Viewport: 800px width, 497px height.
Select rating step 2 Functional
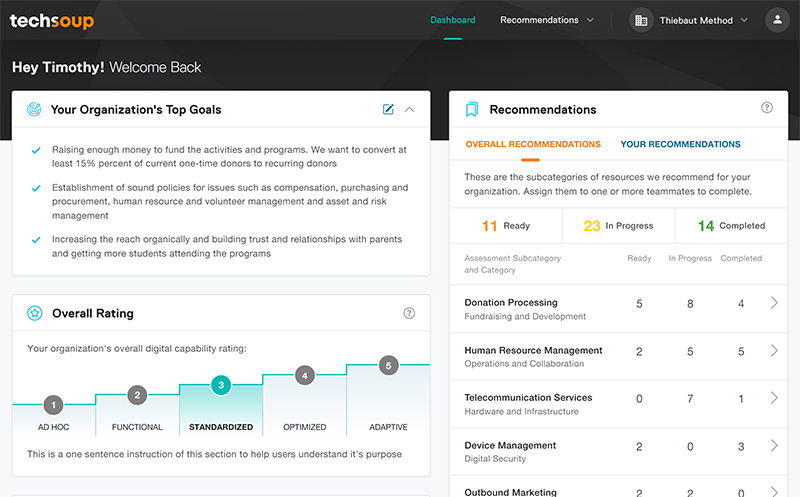[x=137, y=395]
